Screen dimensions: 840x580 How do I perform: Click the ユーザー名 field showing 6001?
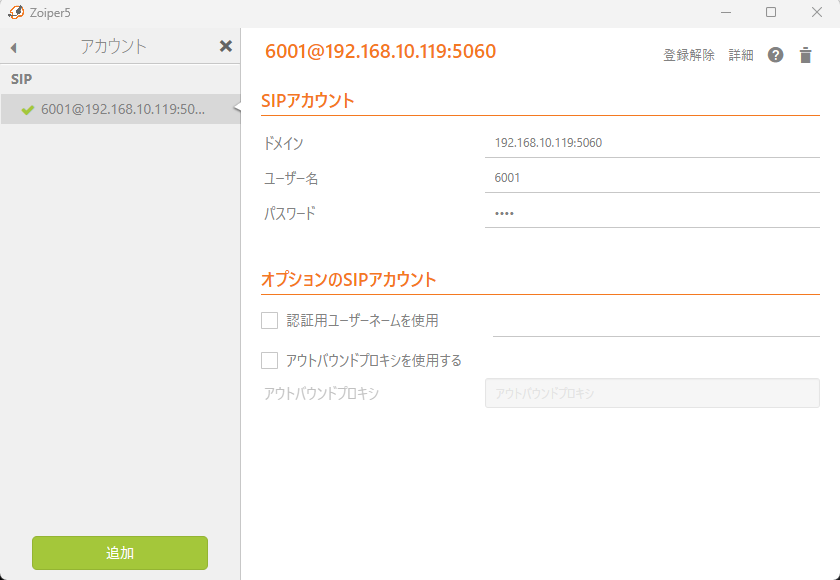651,177
